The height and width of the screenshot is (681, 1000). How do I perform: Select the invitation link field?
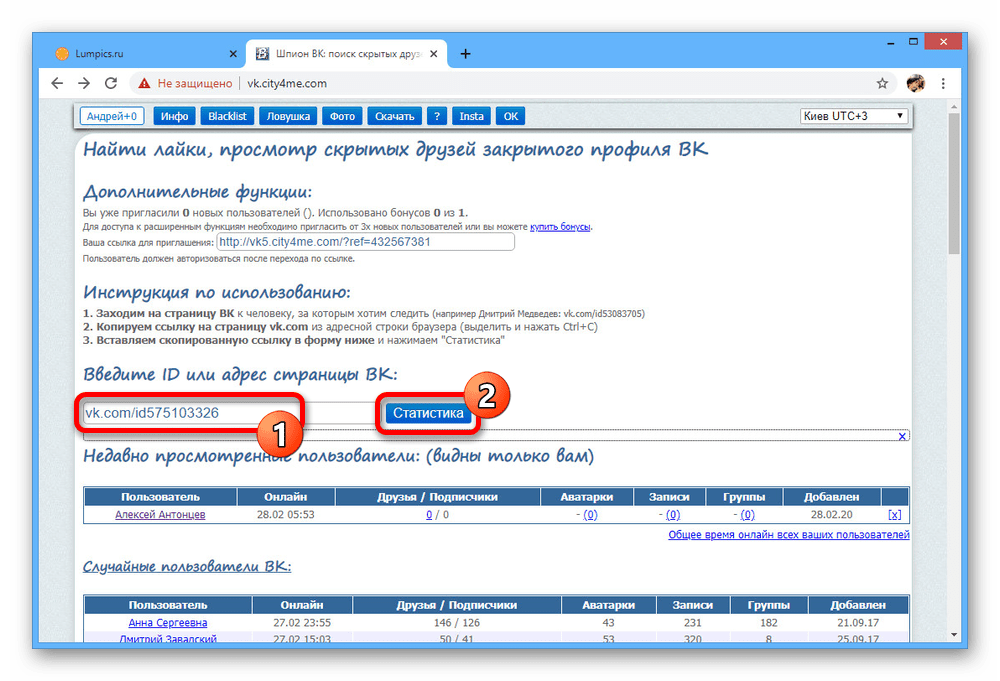tap(365, 242)
